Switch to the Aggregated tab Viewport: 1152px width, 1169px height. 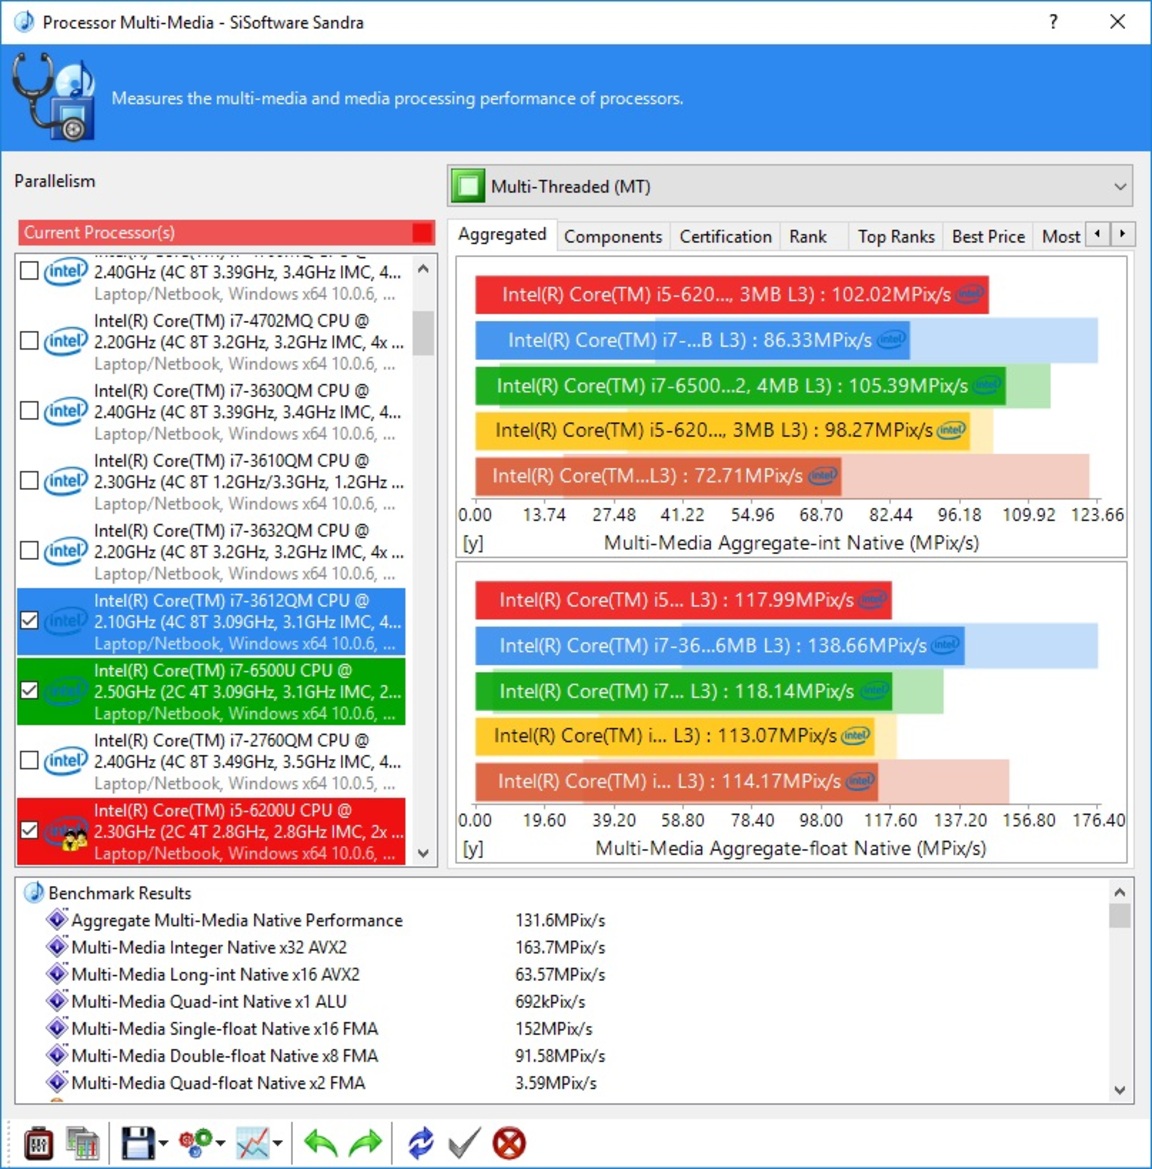(x=502, y=235)
